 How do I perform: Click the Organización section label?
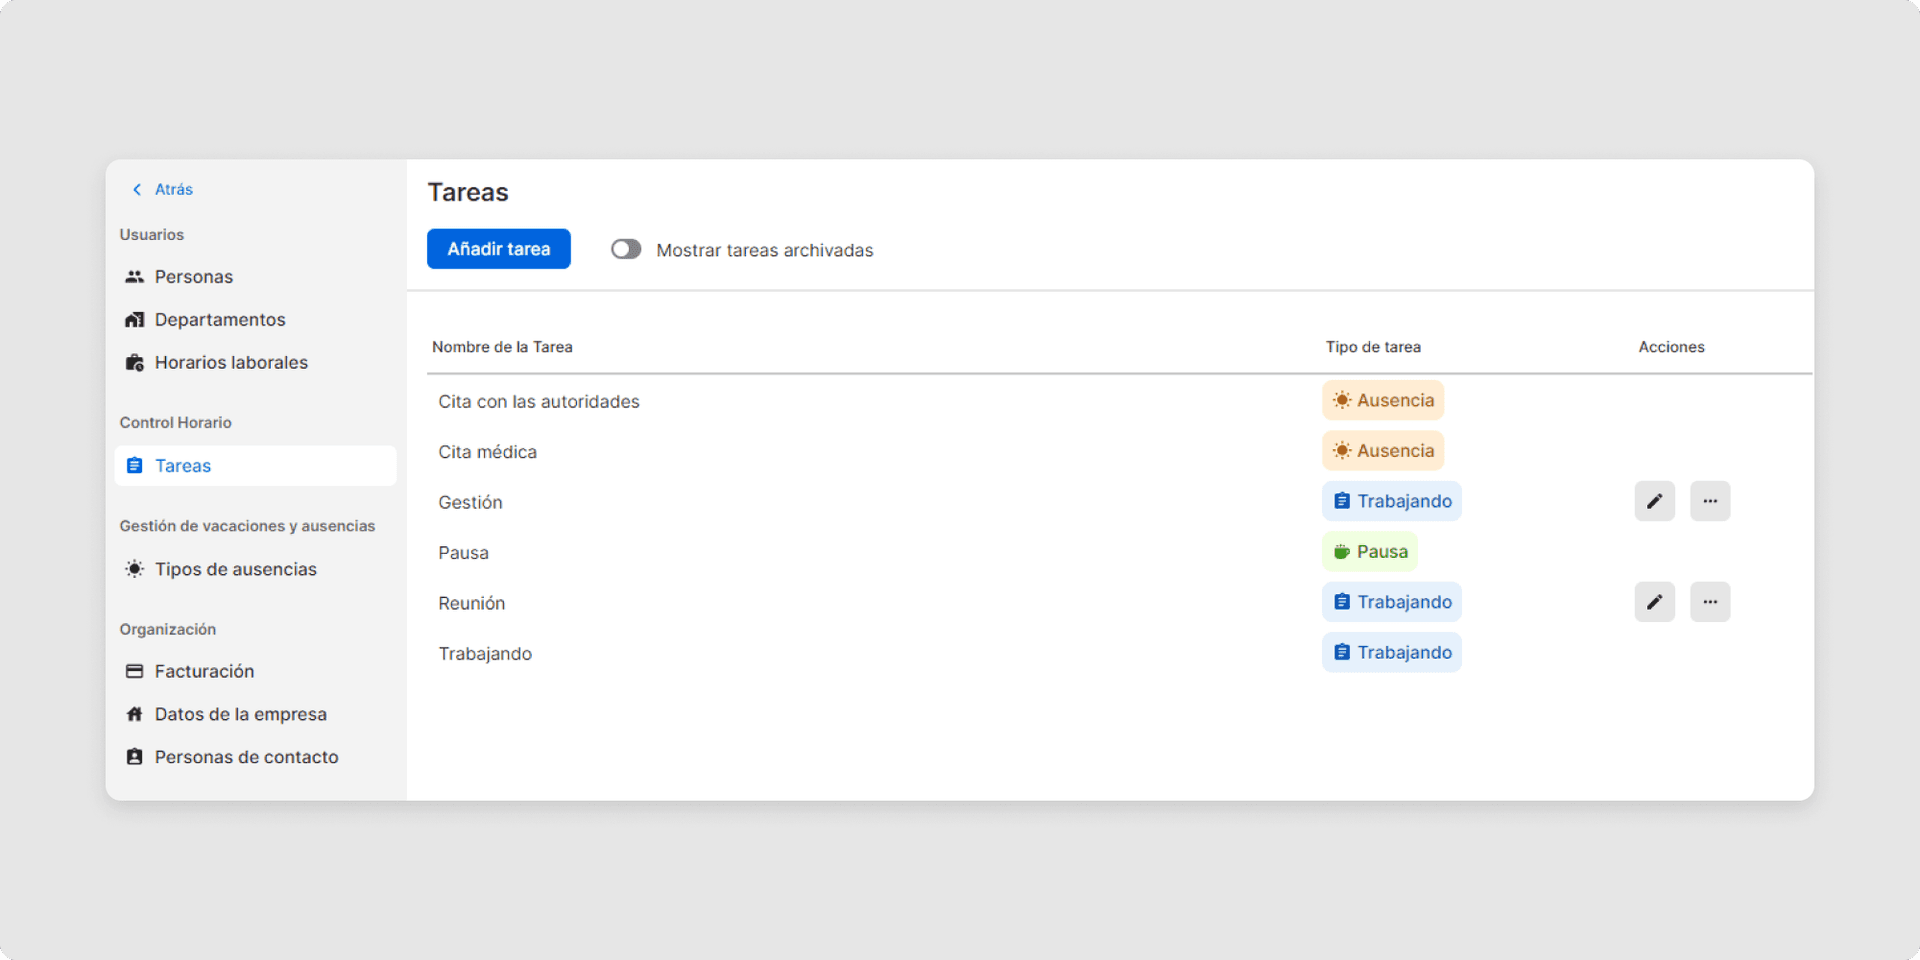[x=168, y=629]
